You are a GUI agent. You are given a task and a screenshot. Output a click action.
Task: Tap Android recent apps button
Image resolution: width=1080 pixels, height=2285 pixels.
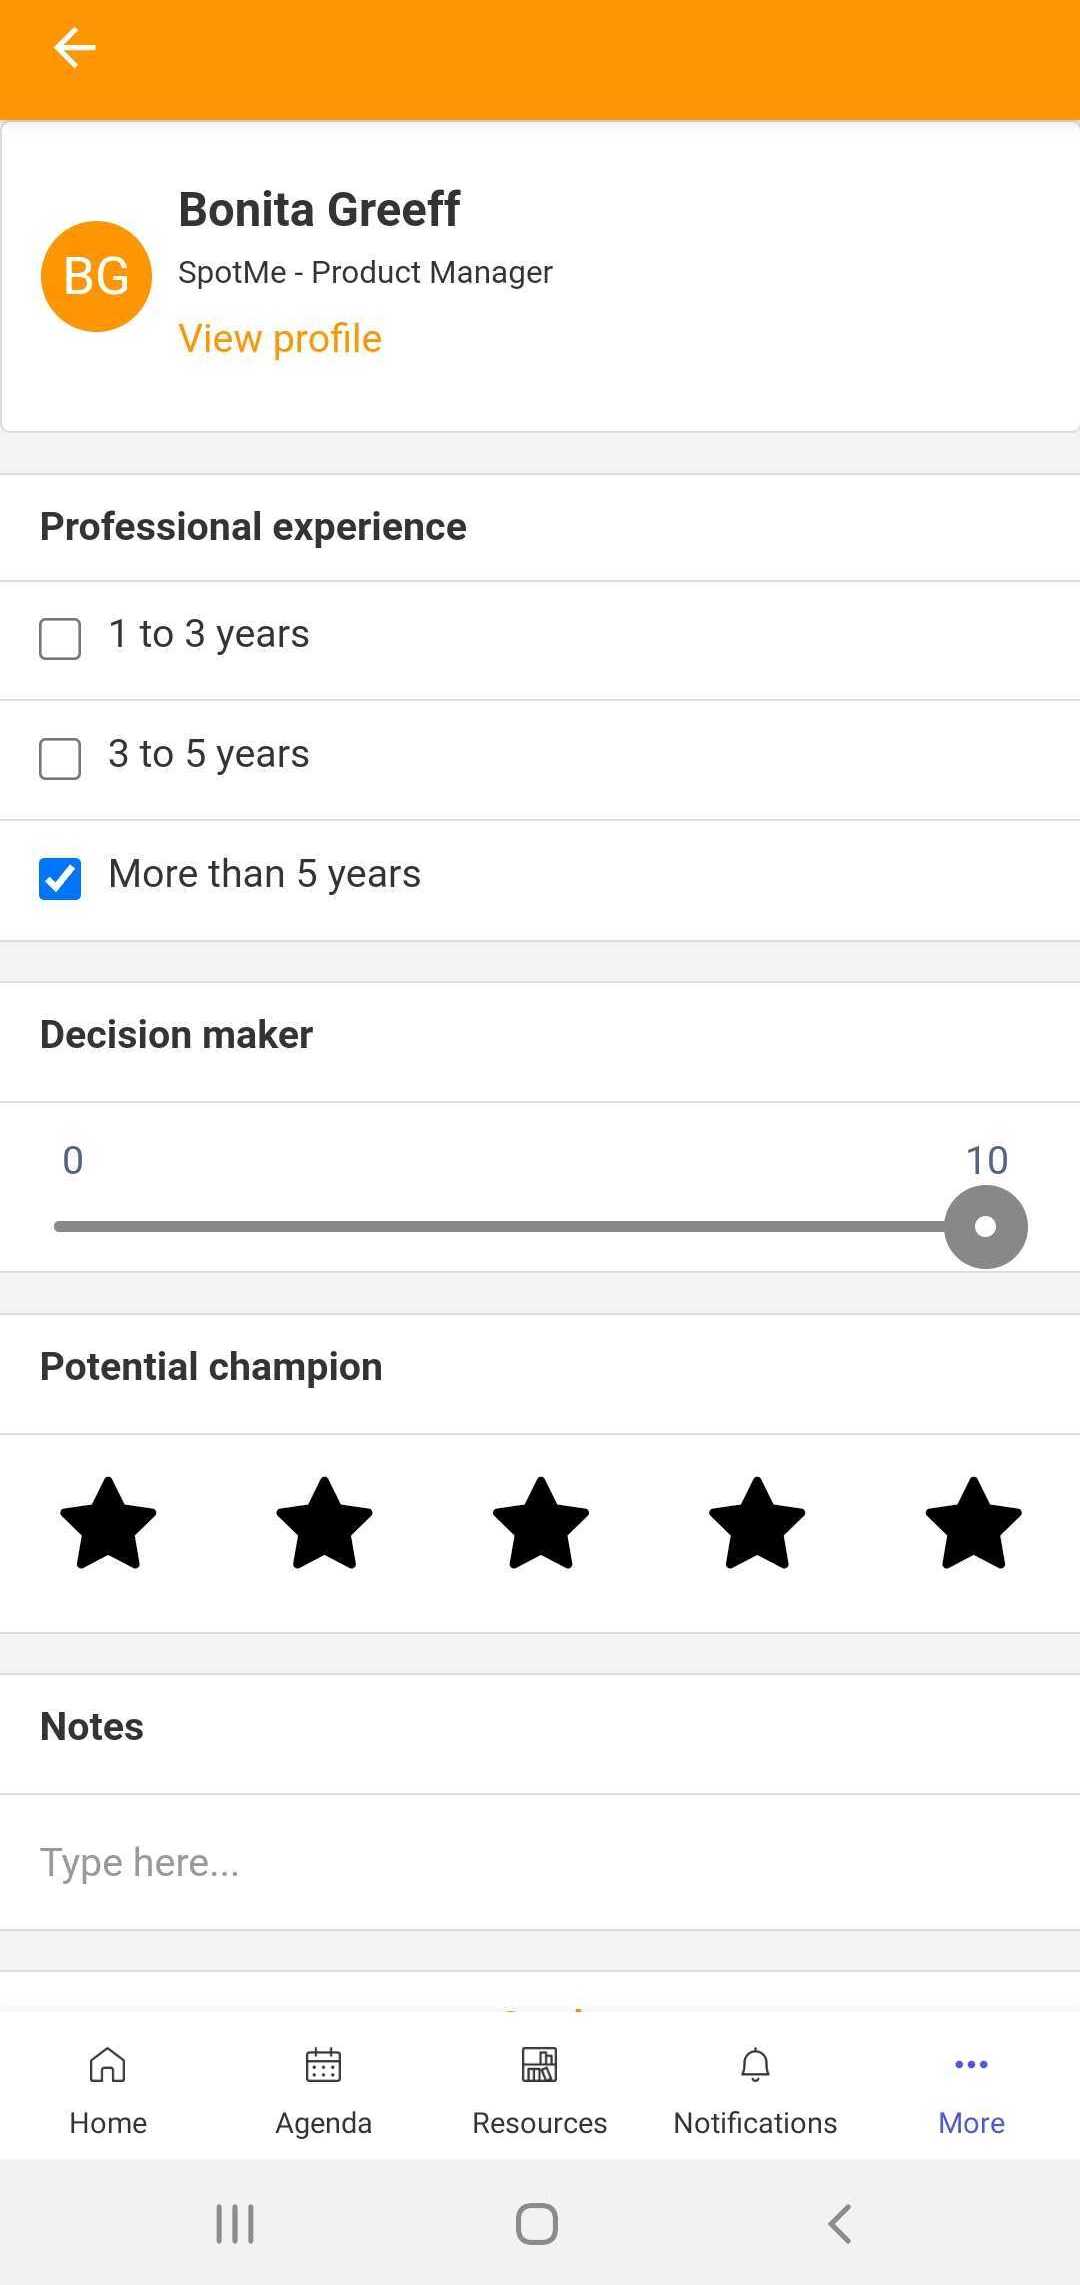pos(236,2224)
